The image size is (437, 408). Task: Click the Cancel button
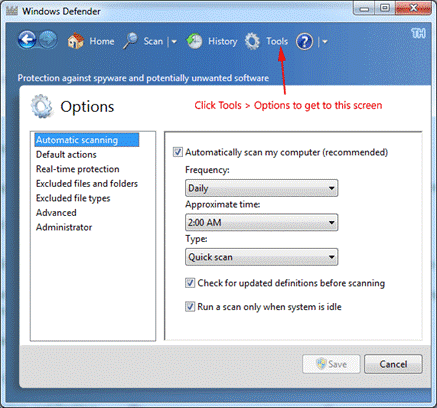393,364
